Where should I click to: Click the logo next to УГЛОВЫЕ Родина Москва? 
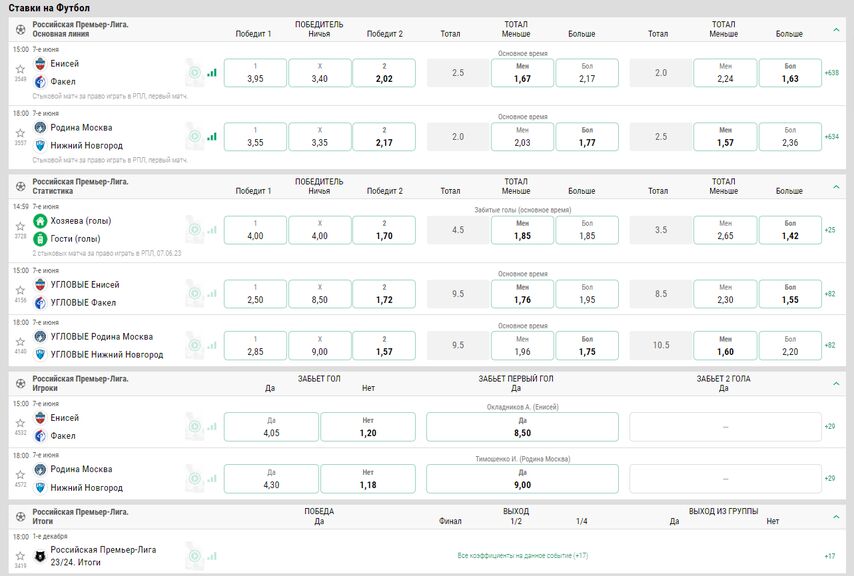point(40,337)
